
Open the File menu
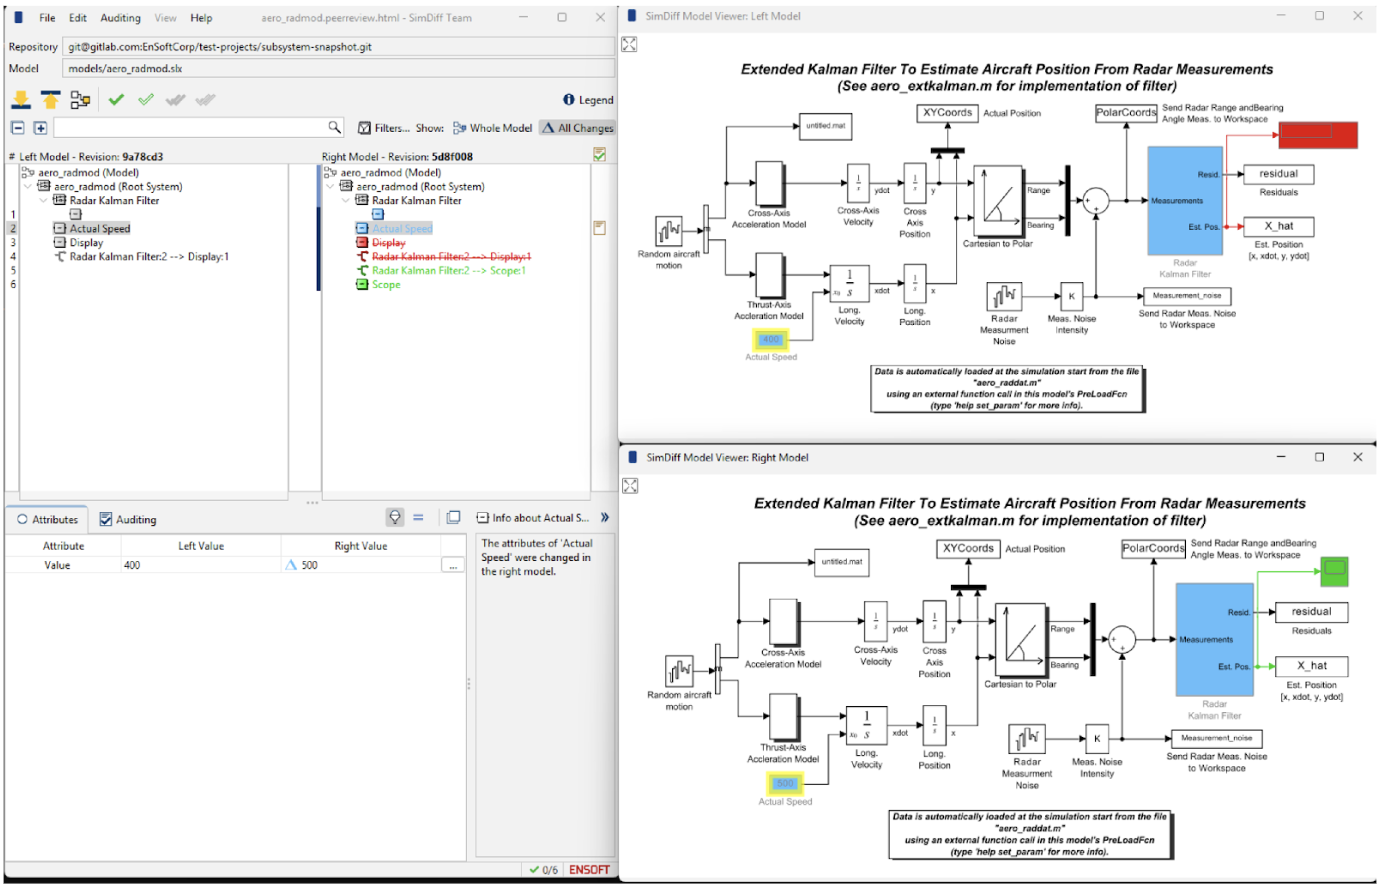47,18
